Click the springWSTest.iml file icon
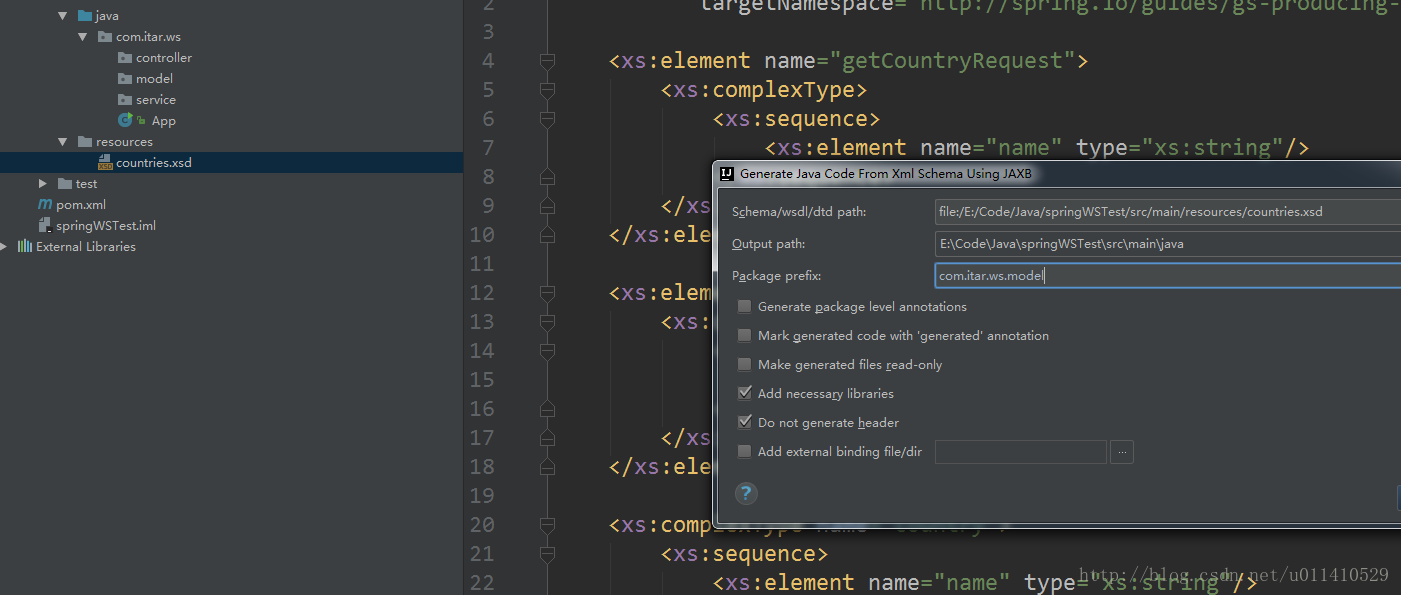 click(x=45, y=226)
